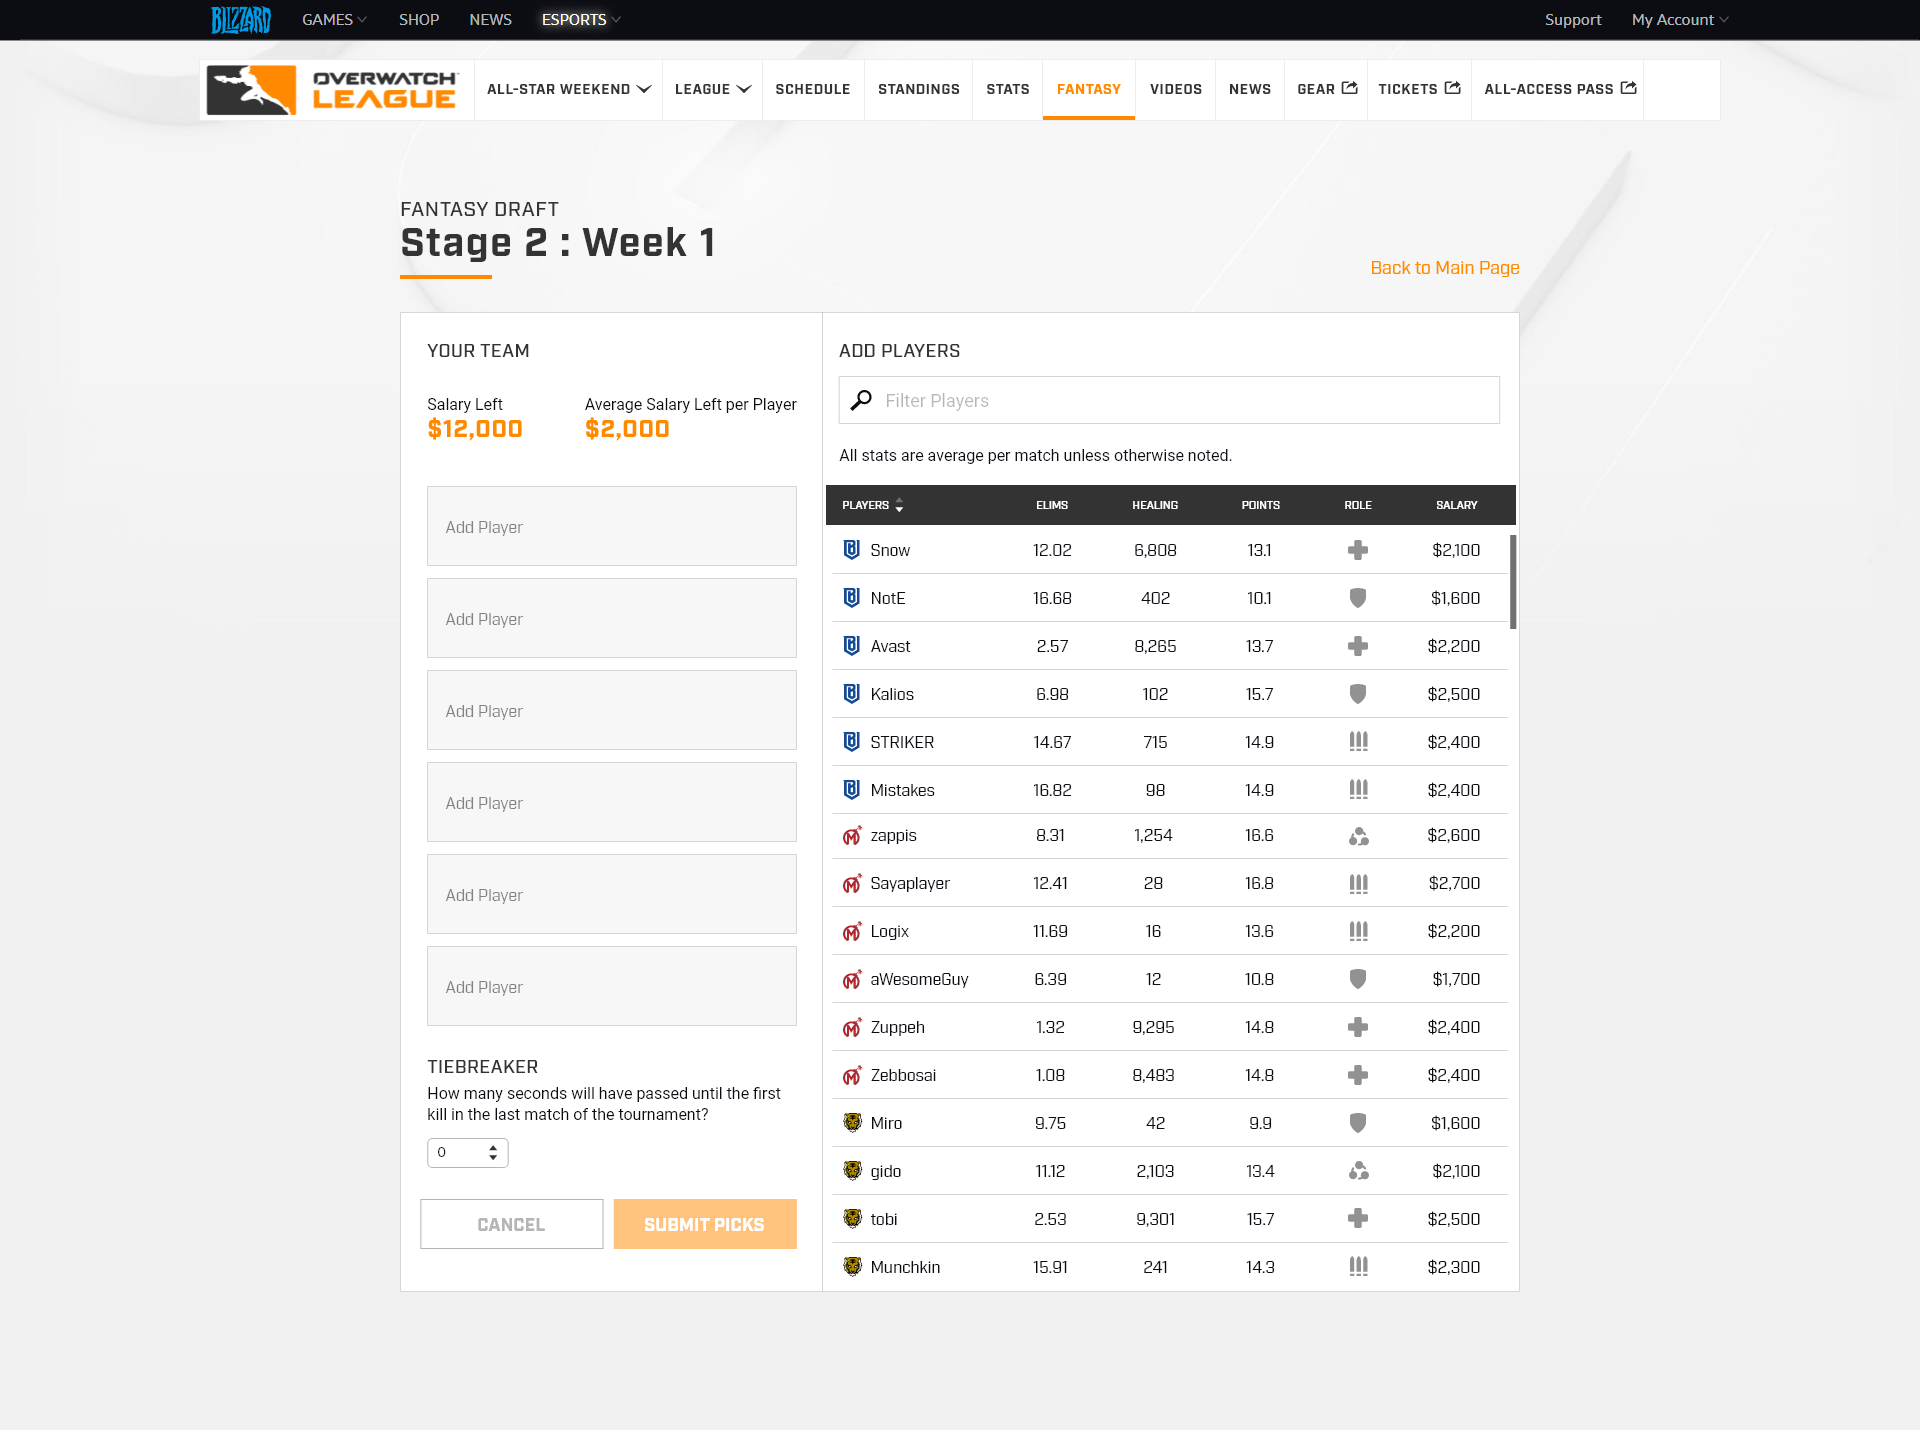
Task: Click the sort arrows on the Players column
Action: pos(899,505)
